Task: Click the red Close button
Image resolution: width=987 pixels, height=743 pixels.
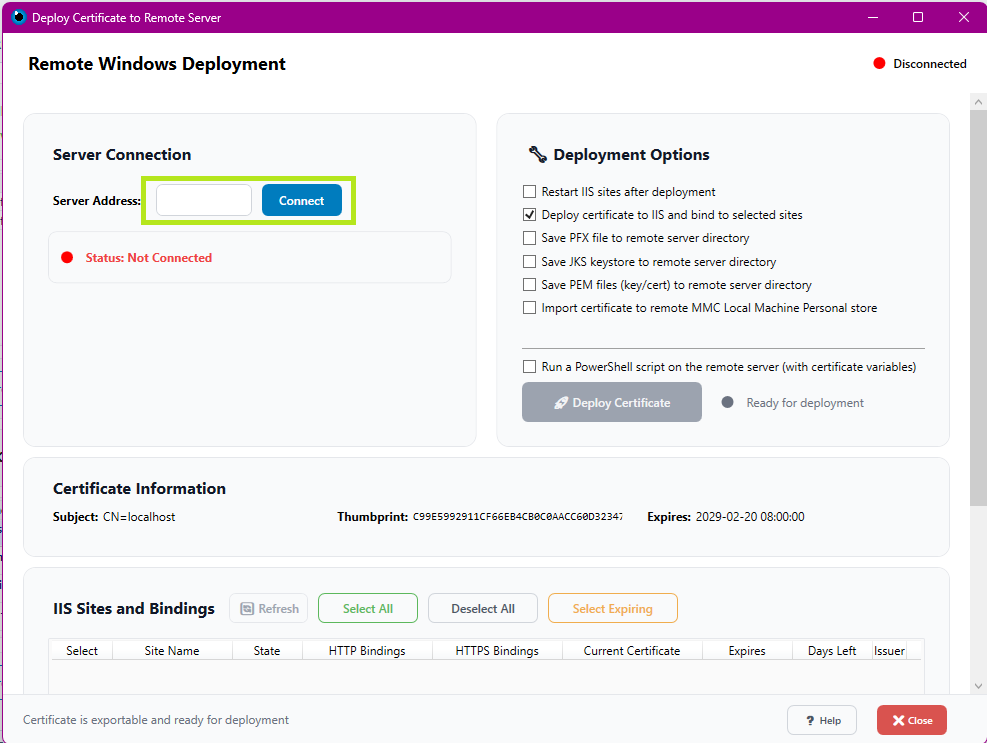Action: click(x=911, y=720)
